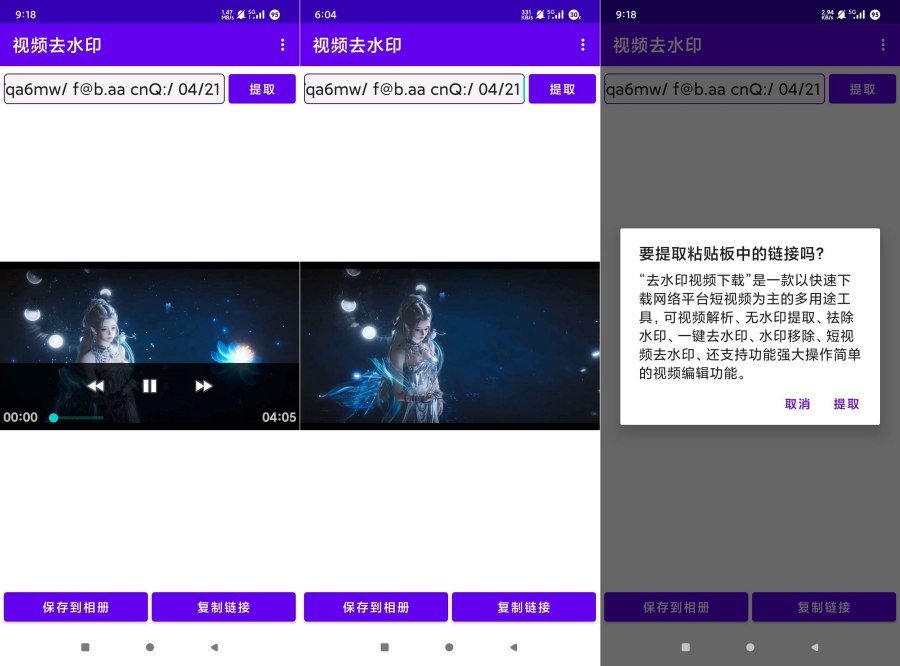Tap the 提取 button next to the link field
The height and width of the screenshot is (666, 900).
[262, 89]
